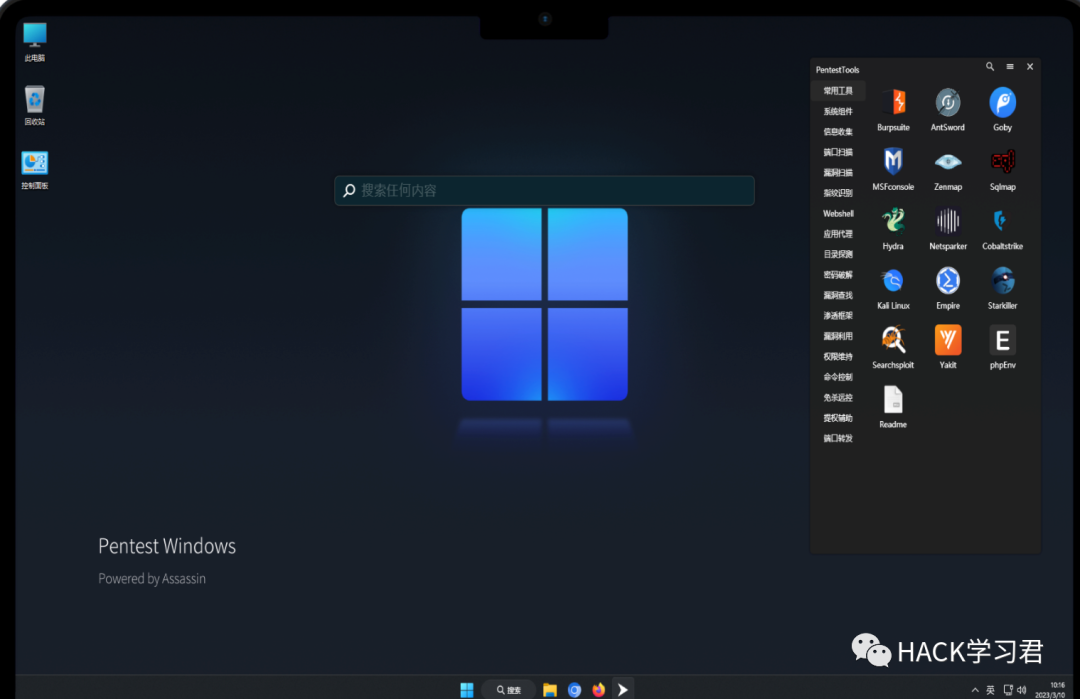Select the 此电脑 desktop icon
The height and width of the screenshot is (699, 1080).
coord(34,42)
